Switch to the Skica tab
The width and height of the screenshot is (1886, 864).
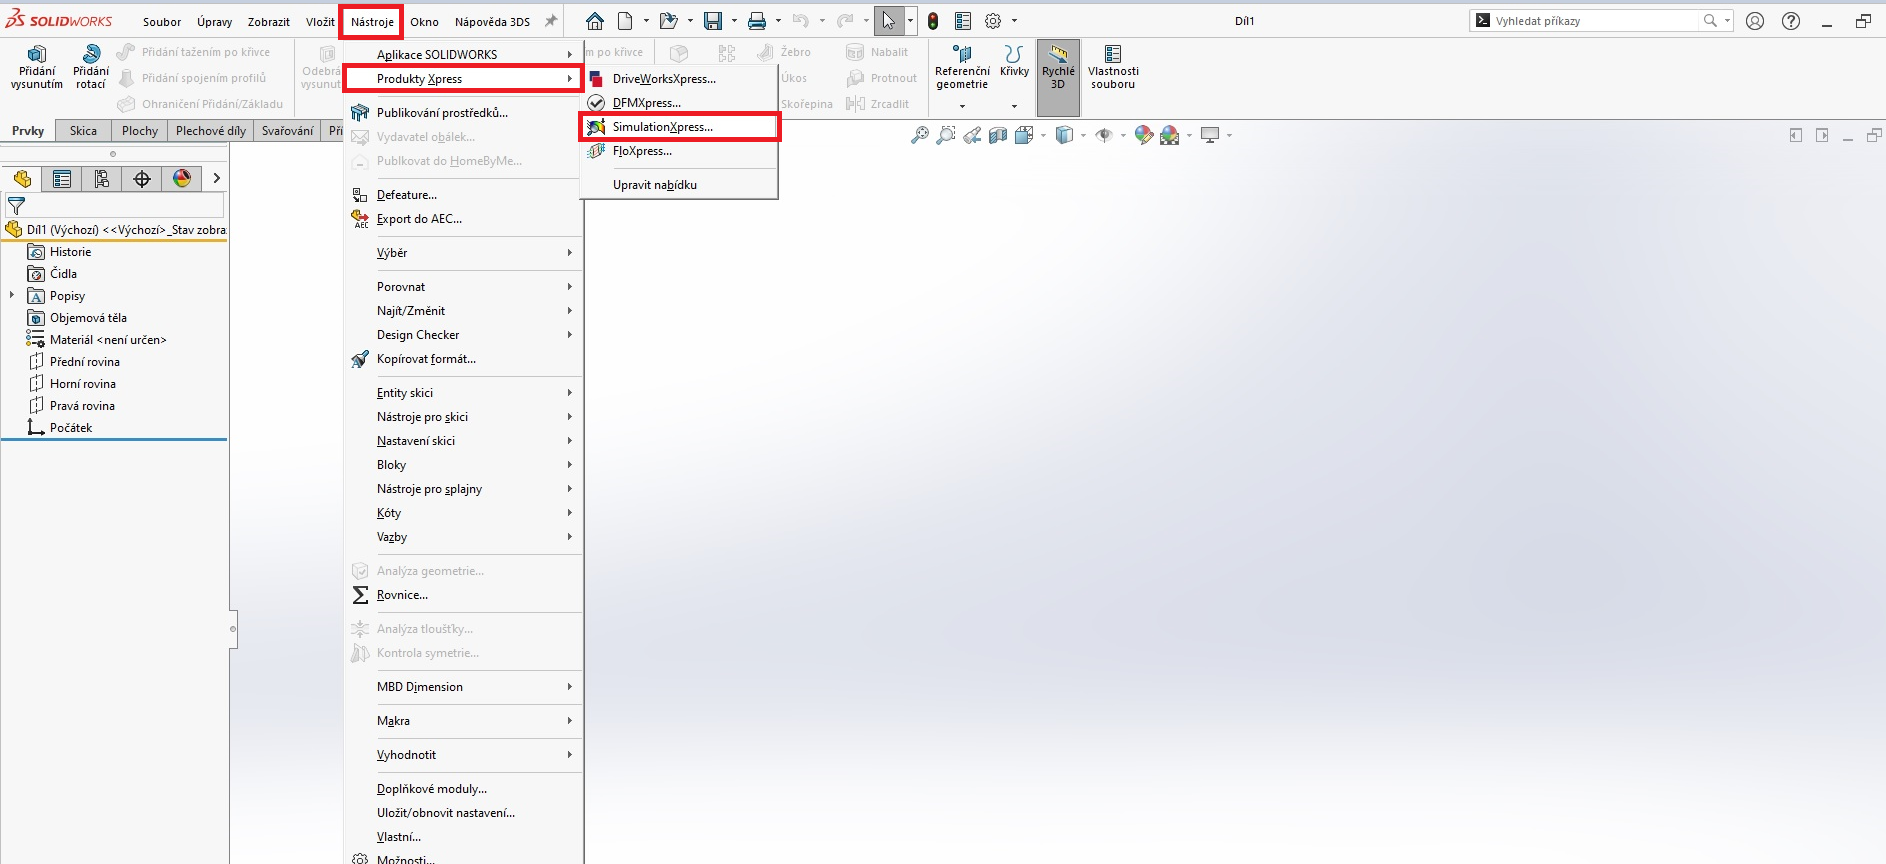[x=83, y=131]
